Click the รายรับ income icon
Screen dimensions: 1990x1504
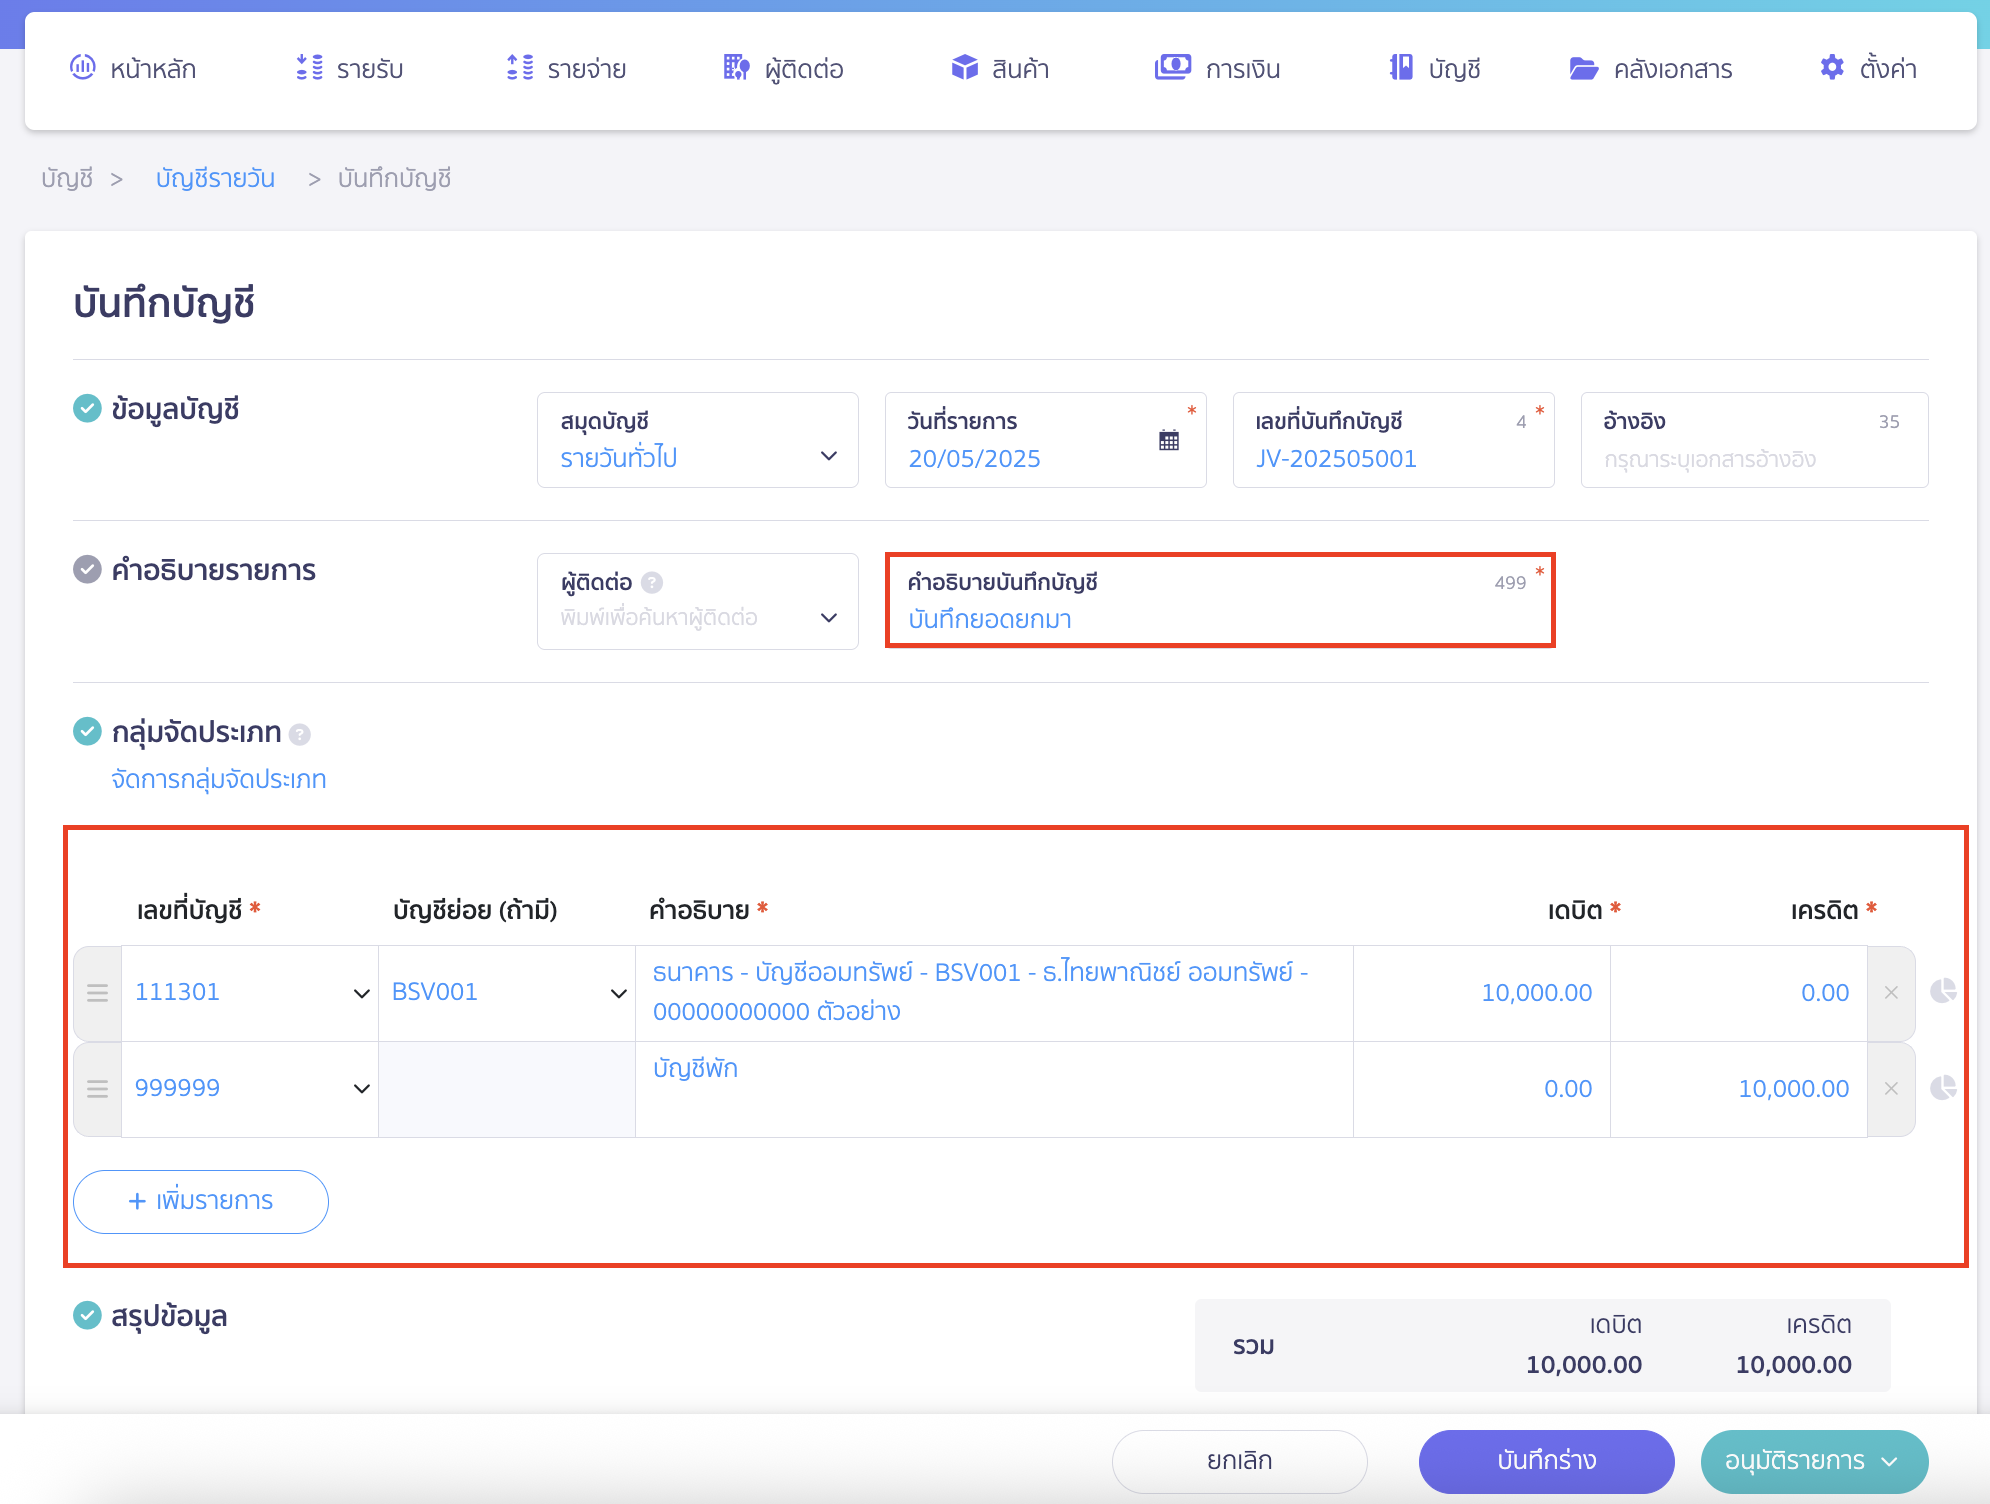point(310,68)
